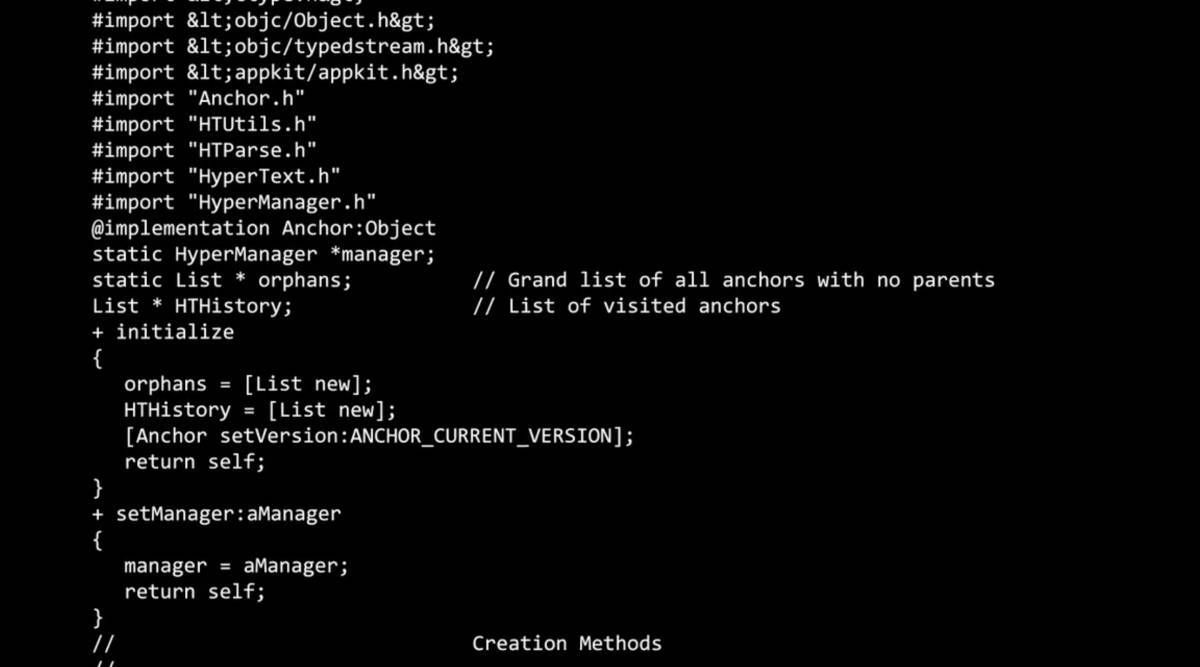Click on the "HTParse.h" import text
This screenshot has height=667, width=1200.
coord(251,150)
